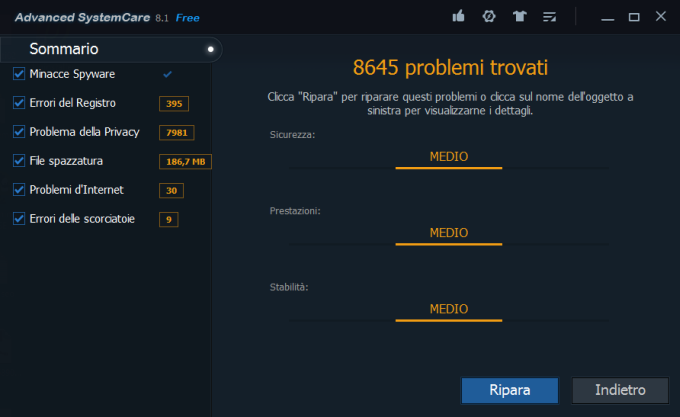
Task: Click the 7981 privacy count badge
Action: click(x=177, y=133)
